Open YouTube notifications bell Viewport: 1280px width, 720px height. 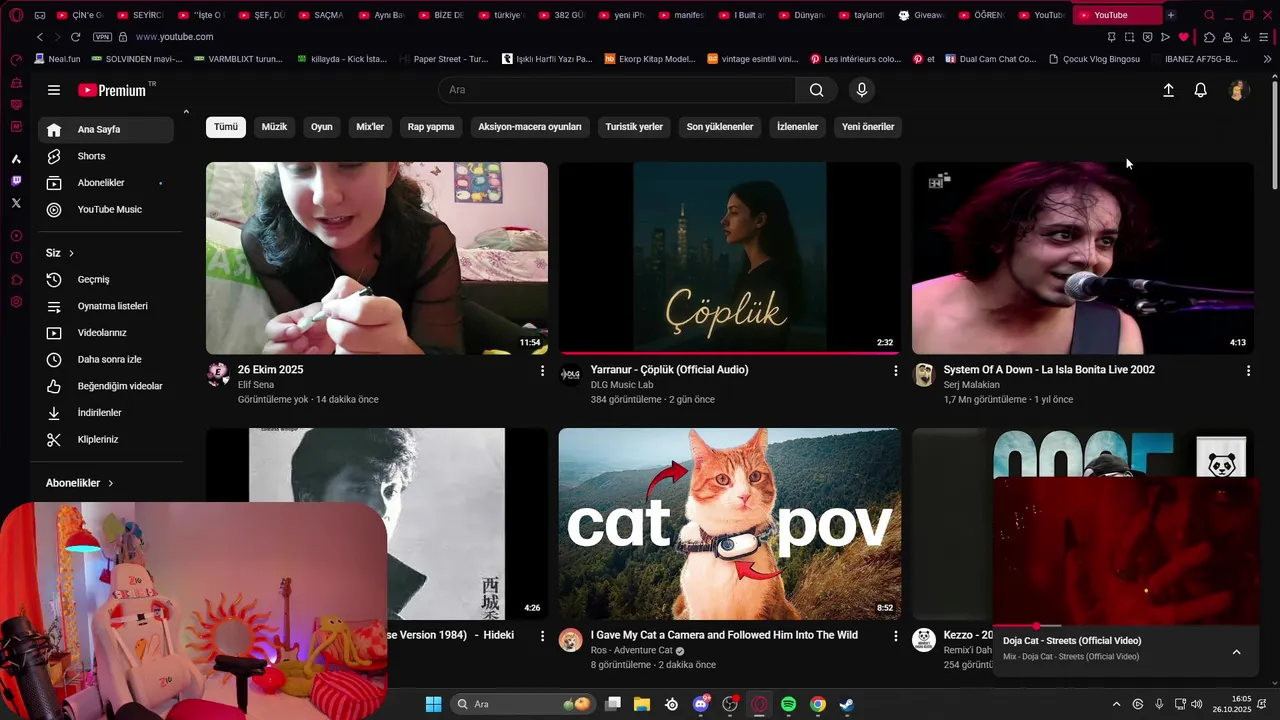coord(1201,90)
